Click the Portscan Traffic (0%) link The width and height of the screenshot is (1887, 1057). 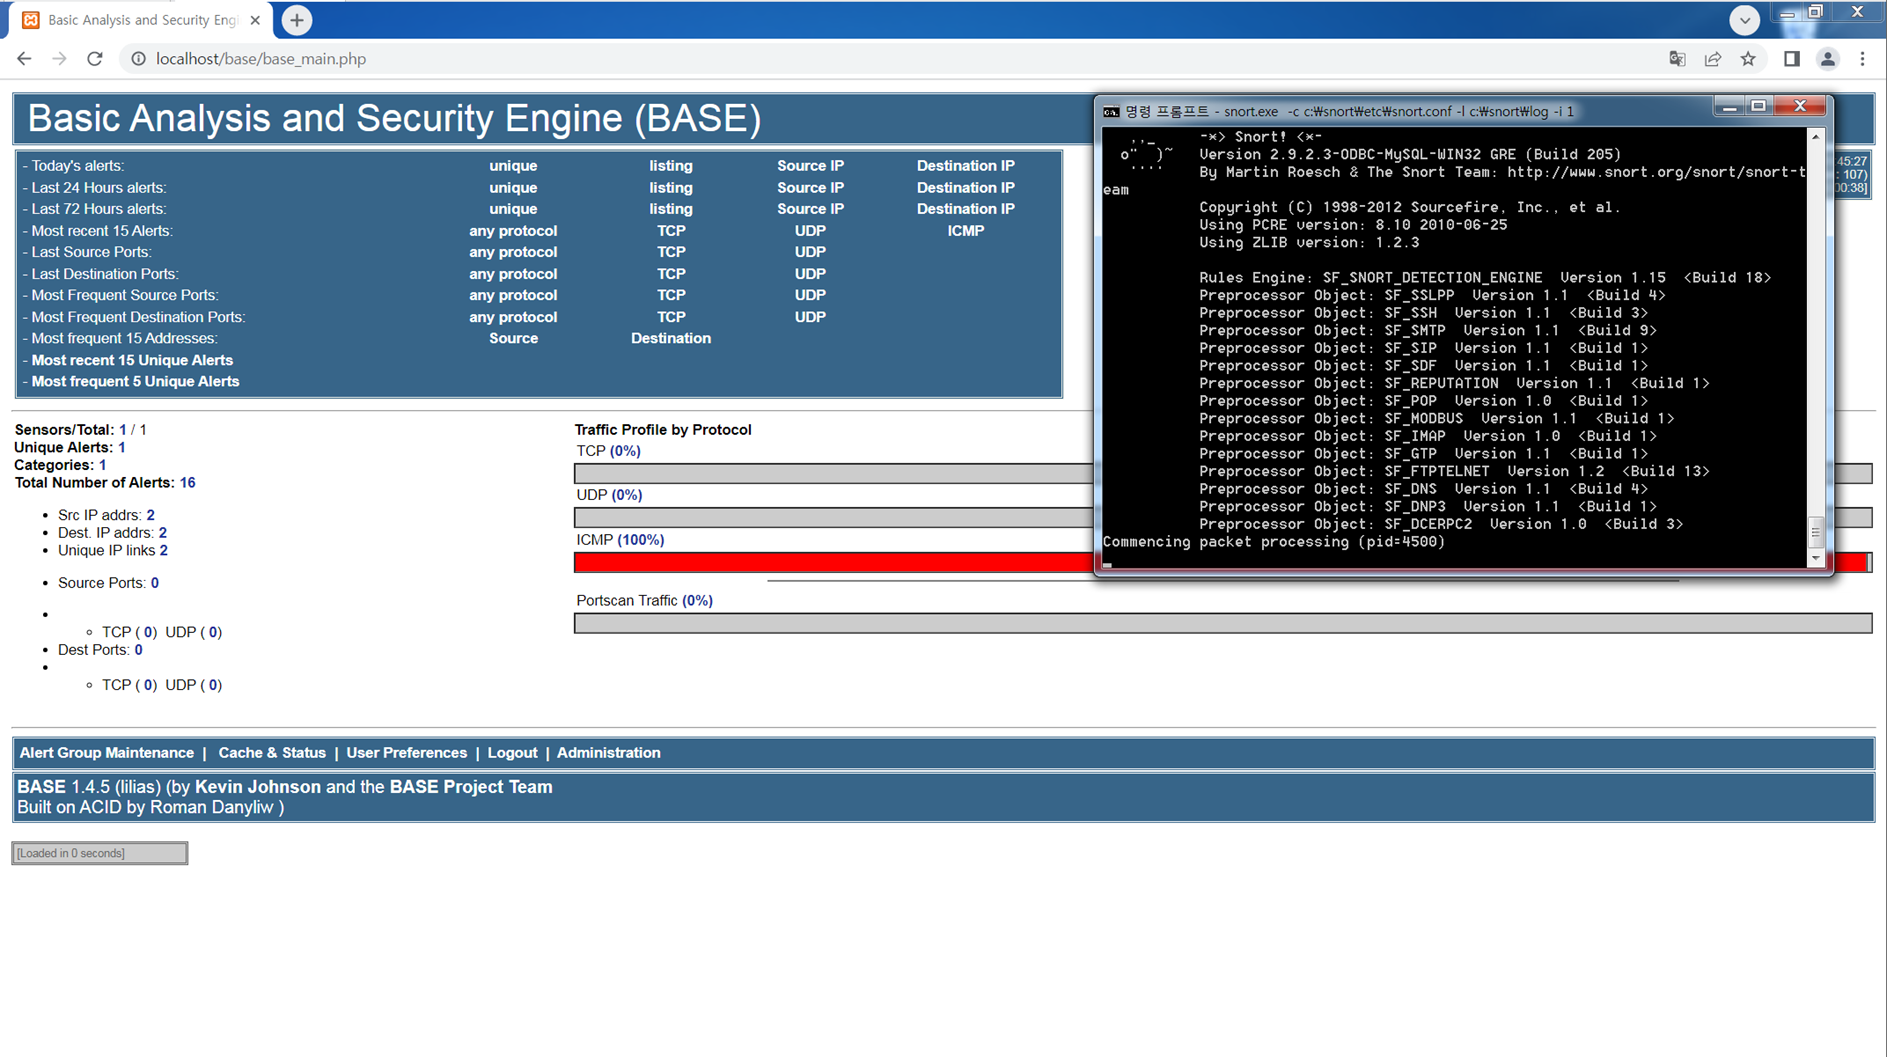point(697,601)
